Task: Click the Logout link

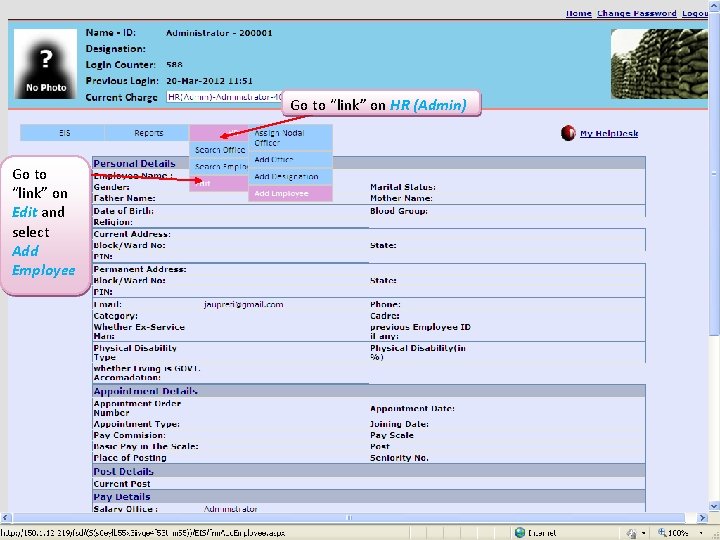Action: point(695,13)
